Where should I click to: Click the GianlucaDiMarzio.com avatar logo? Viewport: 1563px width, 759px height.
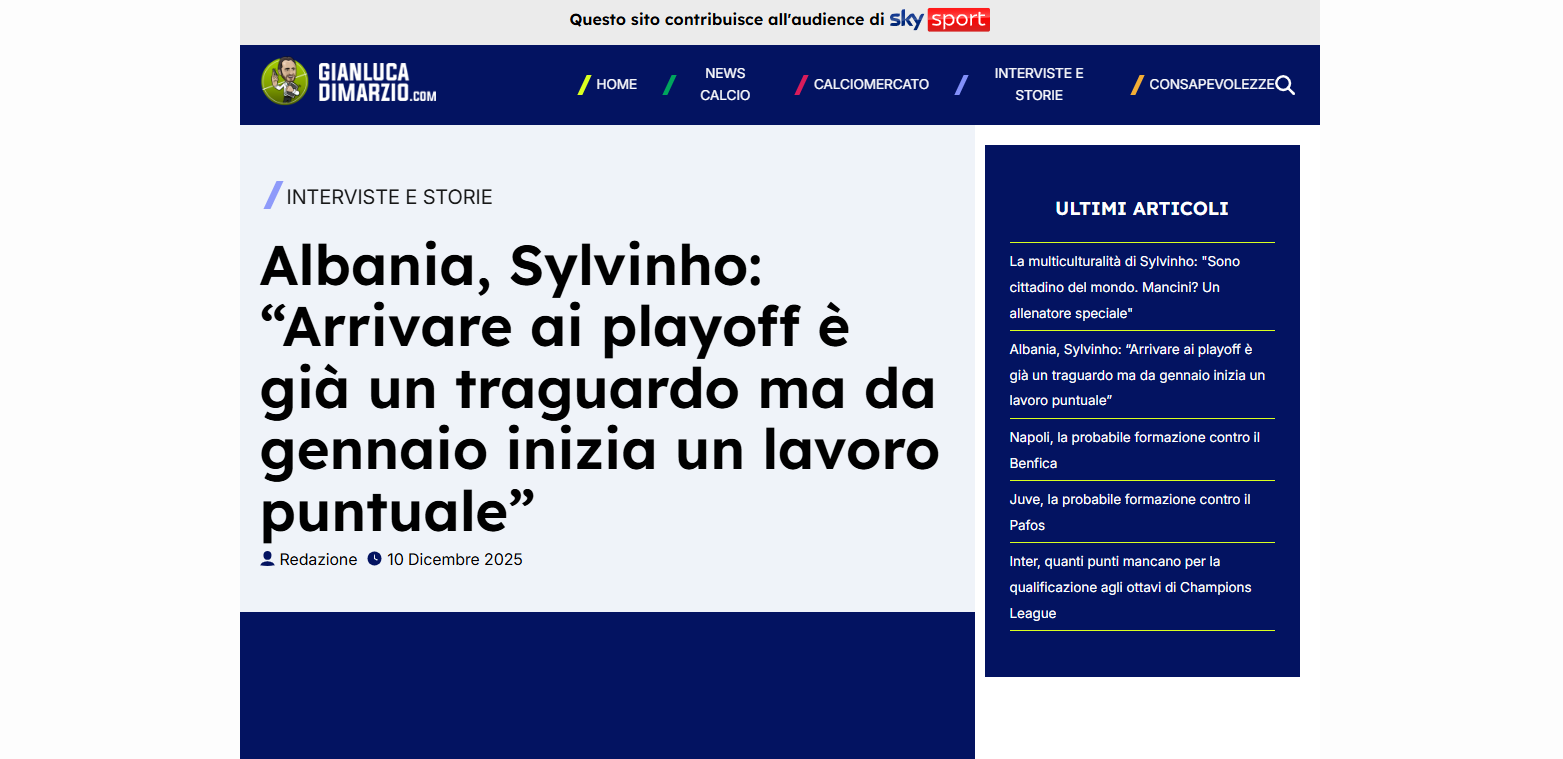(283, 80)
